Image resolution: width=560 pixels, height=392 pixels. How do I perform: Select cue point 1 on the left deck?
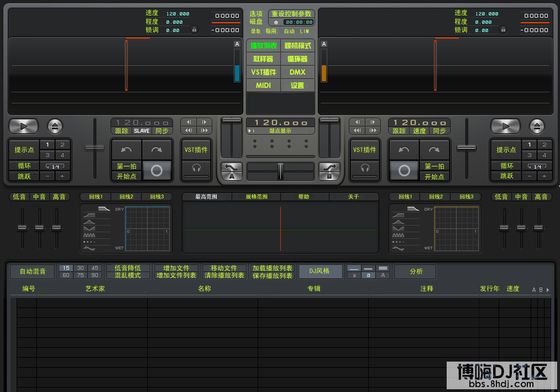pyautogui.click(x=47, y=145)
